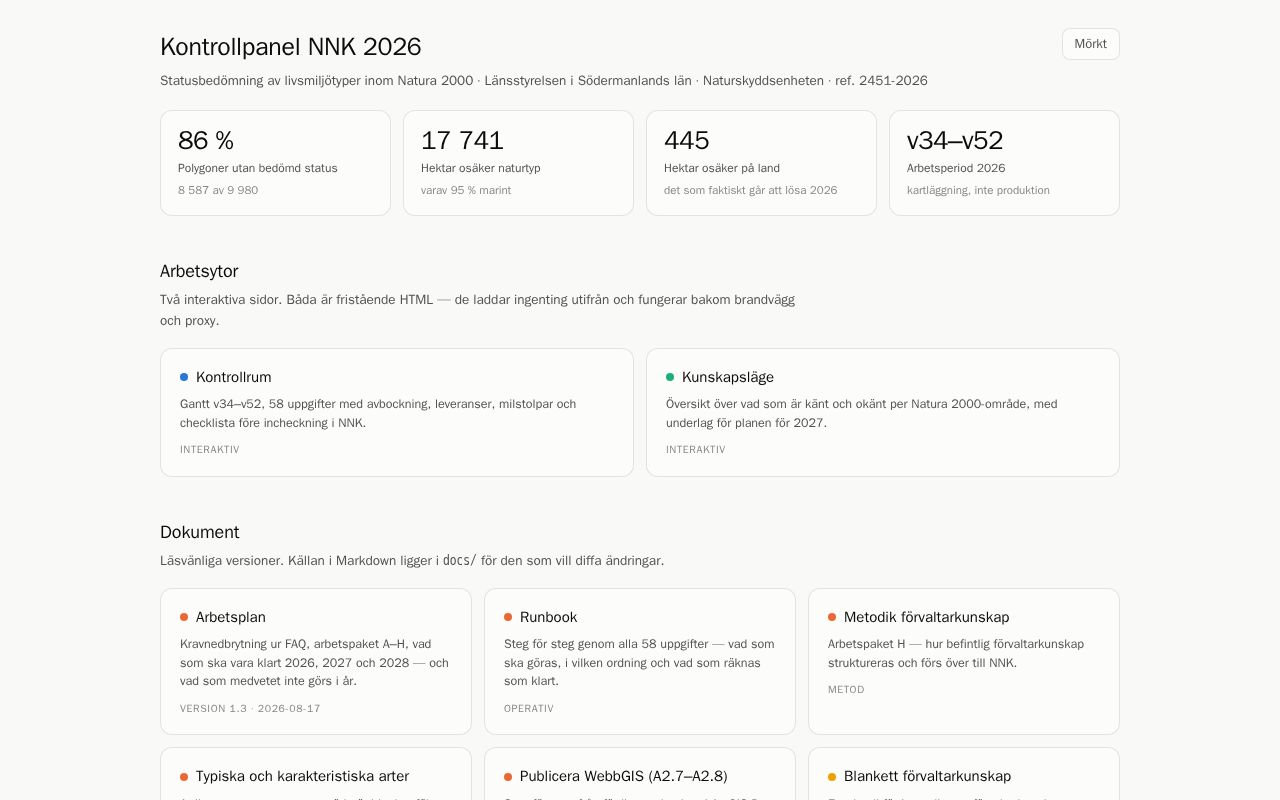Click the "docs/" code text
Screen dimensions: 1280x800
click(x=459, y=560)
